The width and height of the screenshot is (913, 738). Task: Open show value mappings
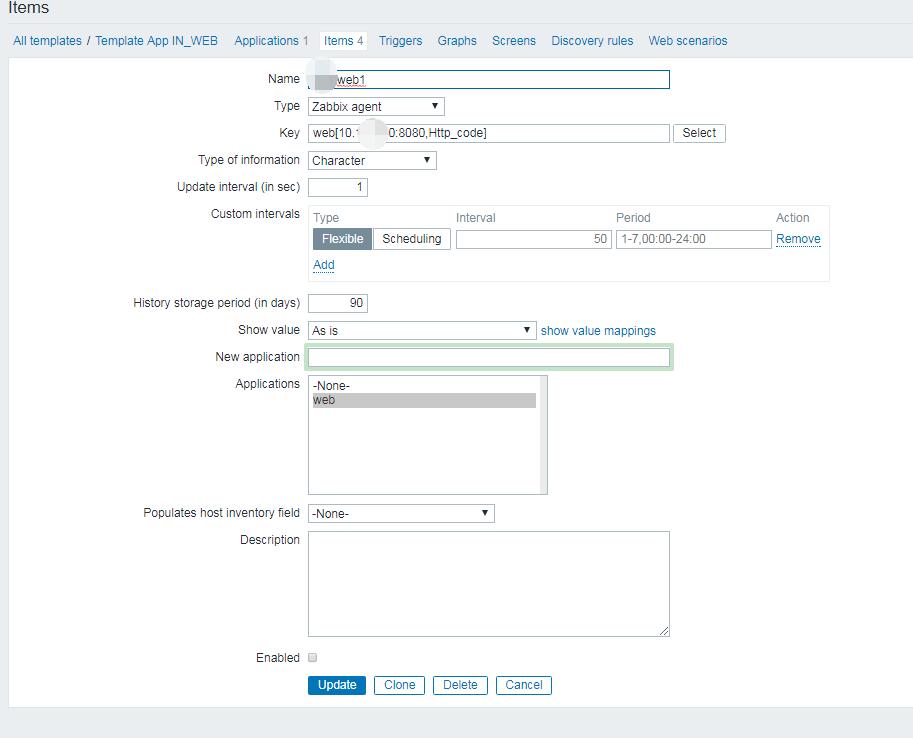click(x=597, y=330)
